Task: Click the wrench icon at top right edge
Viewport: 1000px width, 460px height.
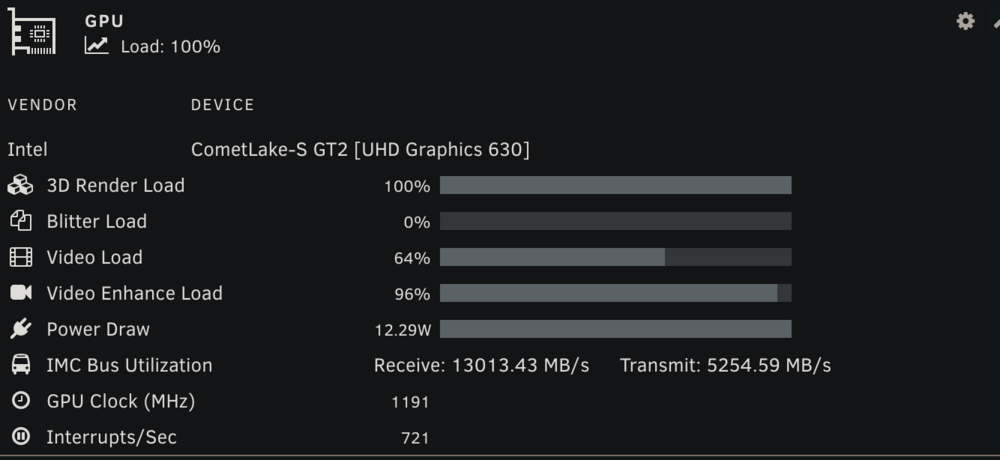Action: [996, 22]
